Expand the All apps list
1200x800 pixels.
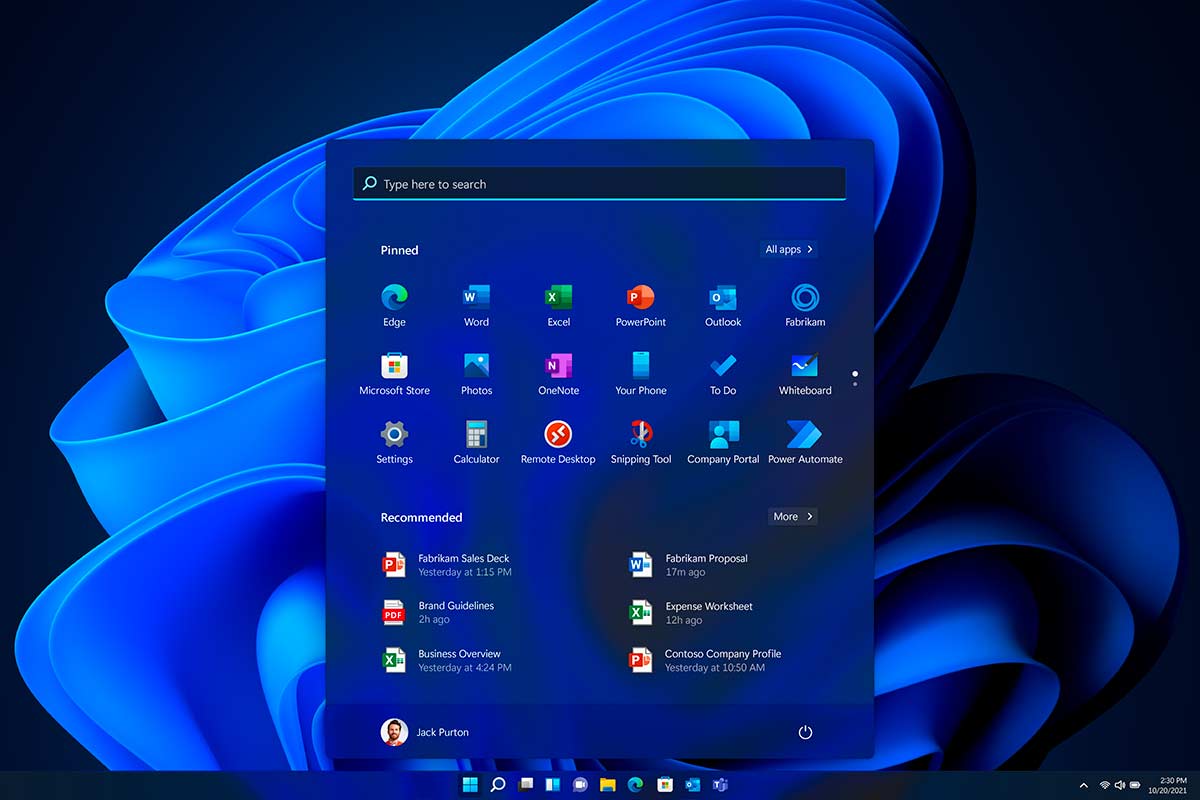pos(788,249)
